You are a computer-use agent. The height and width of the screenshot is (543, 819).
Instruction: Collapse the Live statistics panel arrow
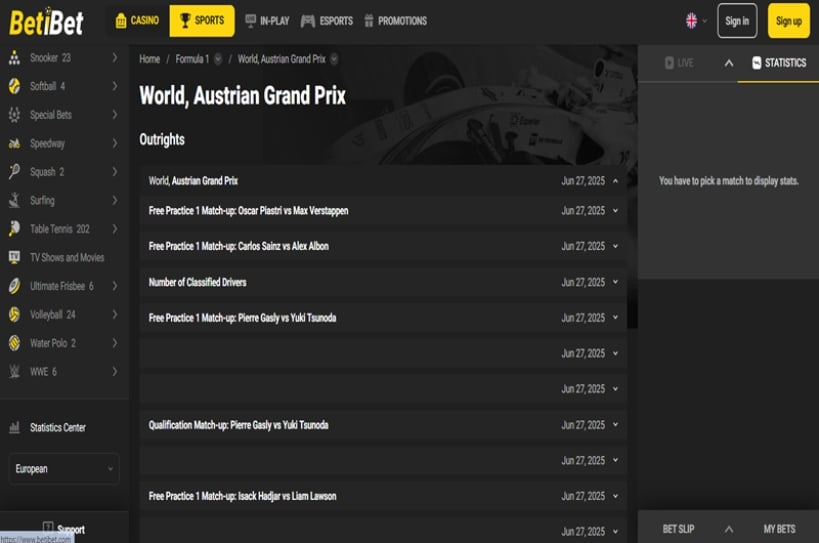tap(729, 63)
